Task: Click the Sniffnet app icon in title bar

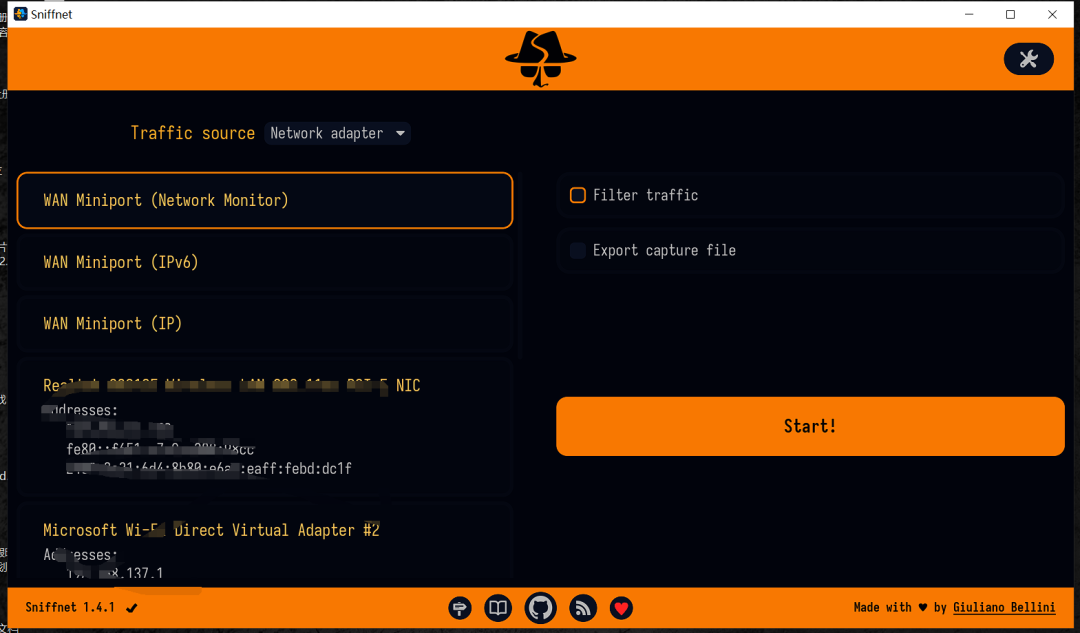Action: click(21, 14)
